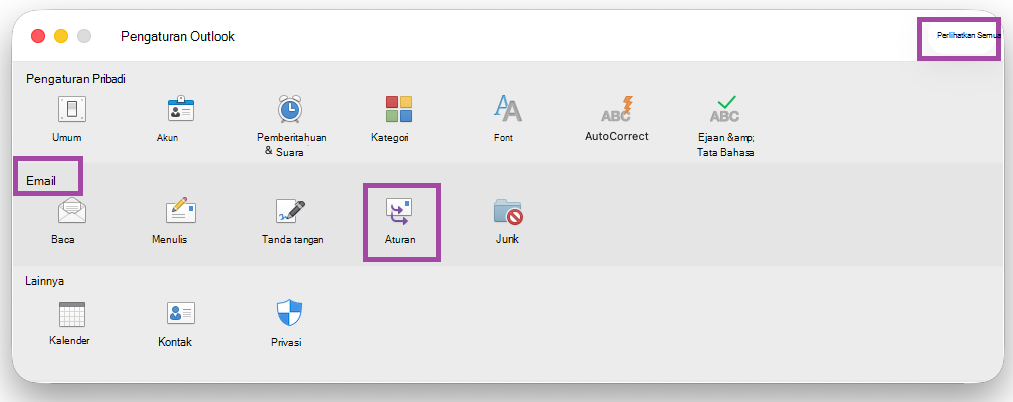This screenshot has width=1013, height=402.
Task: Click the Perlihatkan Semua button
Action: [x=963, y=36]
